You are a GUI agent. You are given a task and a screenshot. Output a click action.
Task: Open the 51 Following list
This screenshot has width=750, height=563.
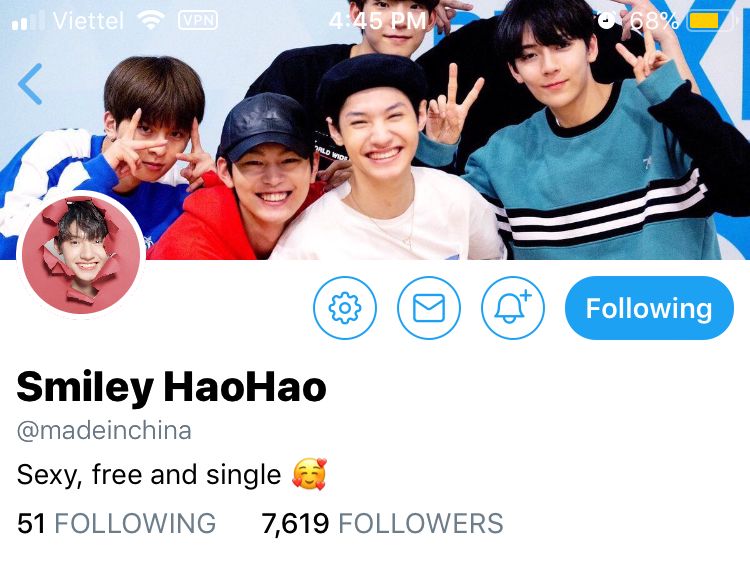pyautogui.click(x=116, y=523)
